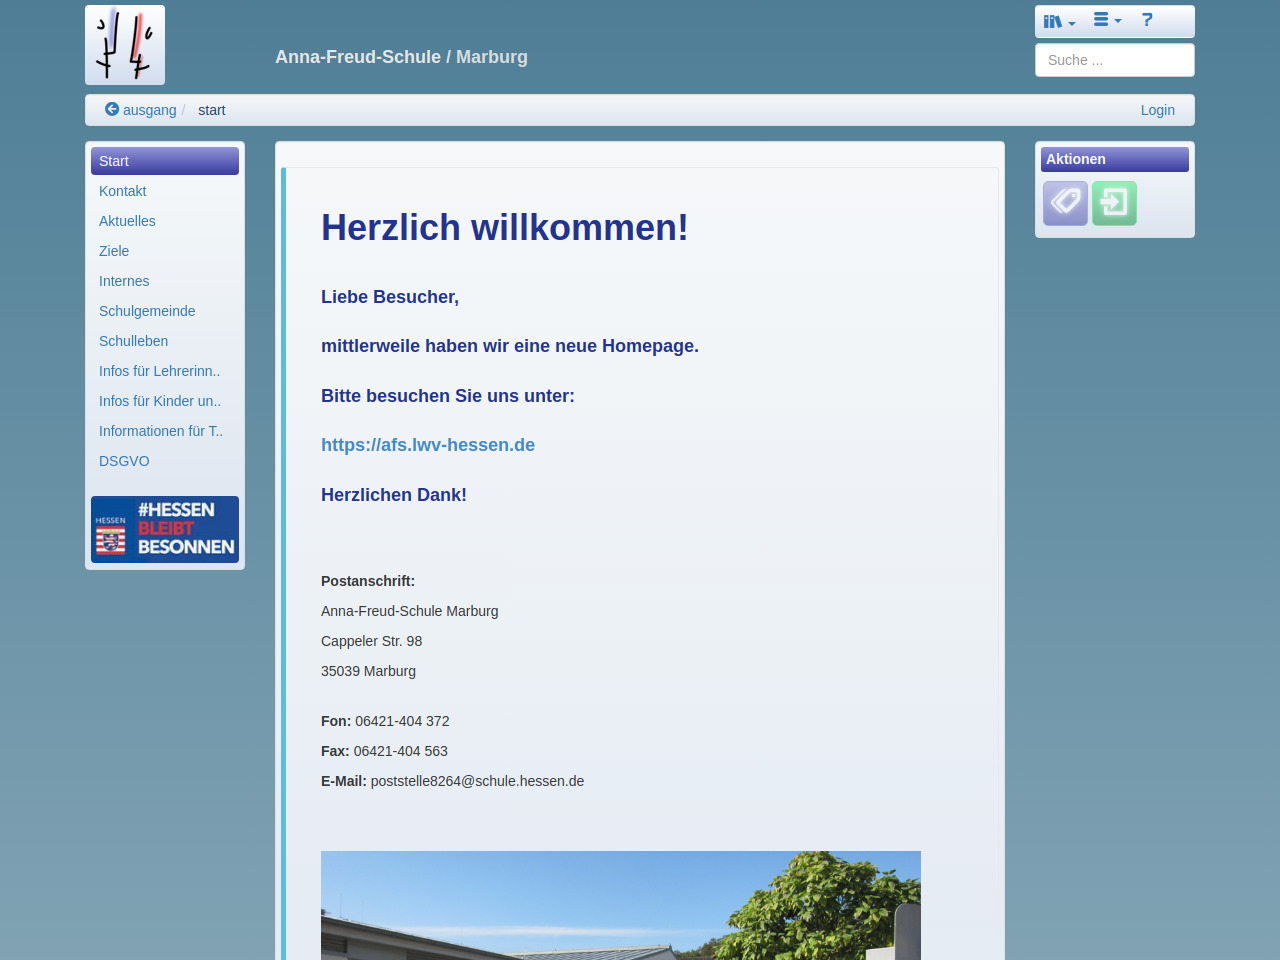Open Kontakt from the sidebar

click(123, 191)
